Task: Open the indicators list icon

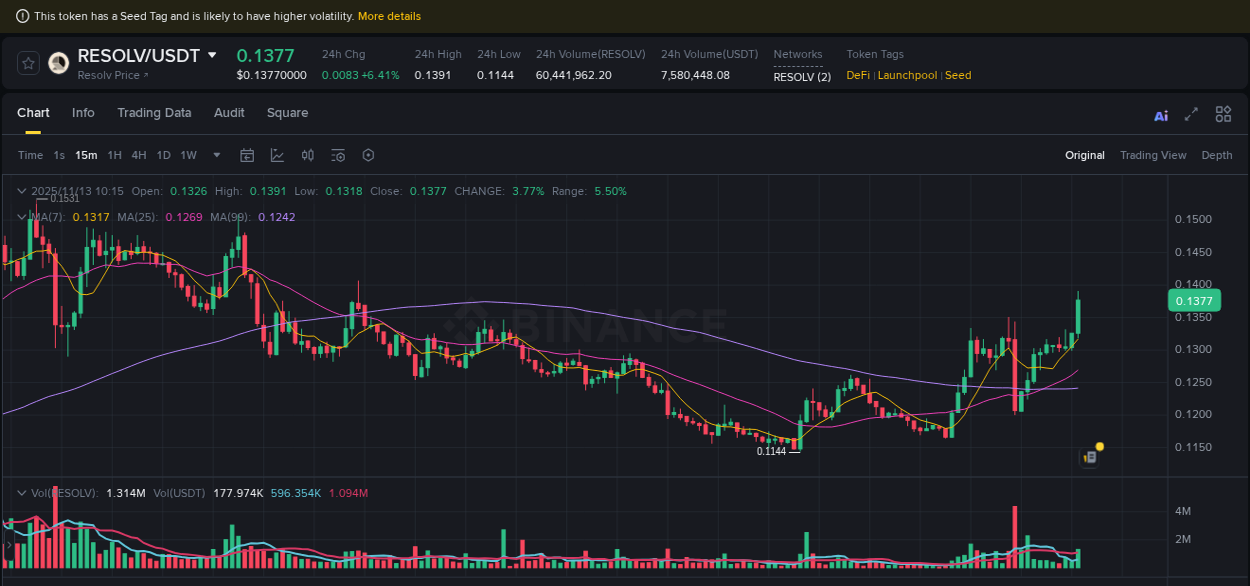Action: [x=337, y=155]
